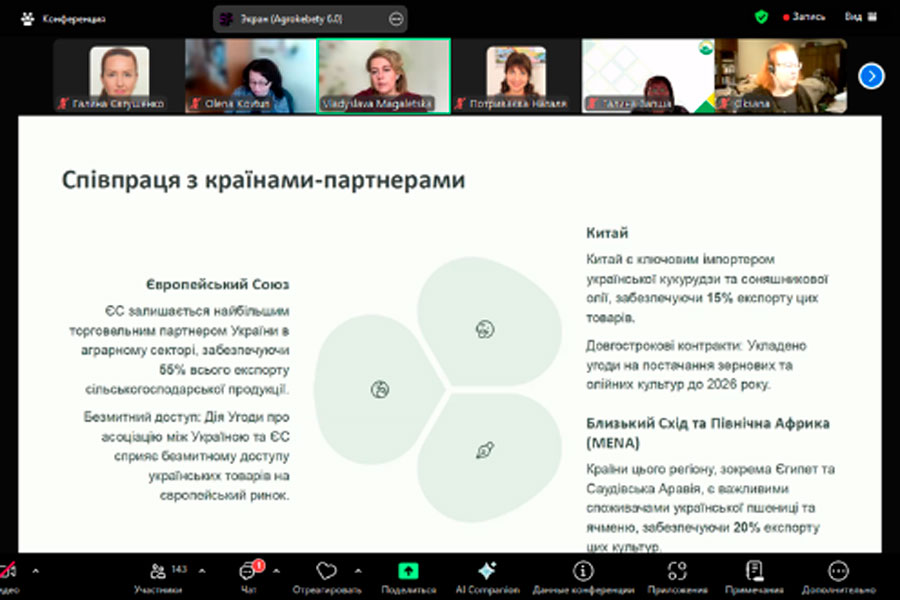Select Tetyana video thumbnail with green logo

click(x=648, y=76)
